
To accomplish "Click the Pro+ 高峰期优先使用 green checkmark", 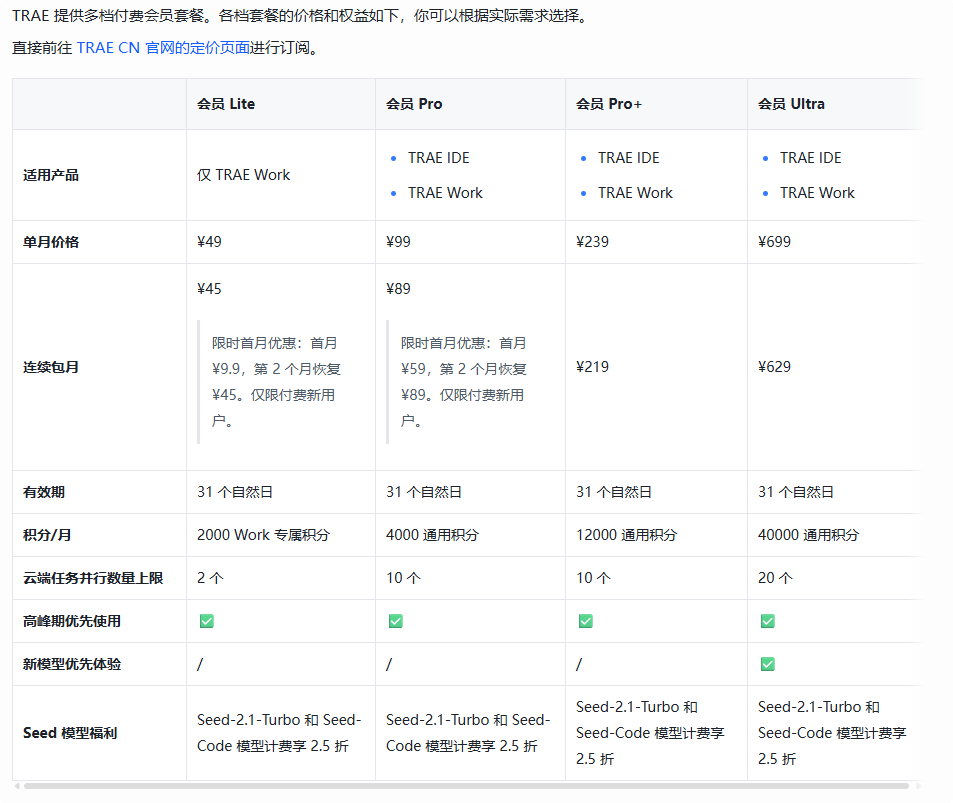I will pos(585,621).
